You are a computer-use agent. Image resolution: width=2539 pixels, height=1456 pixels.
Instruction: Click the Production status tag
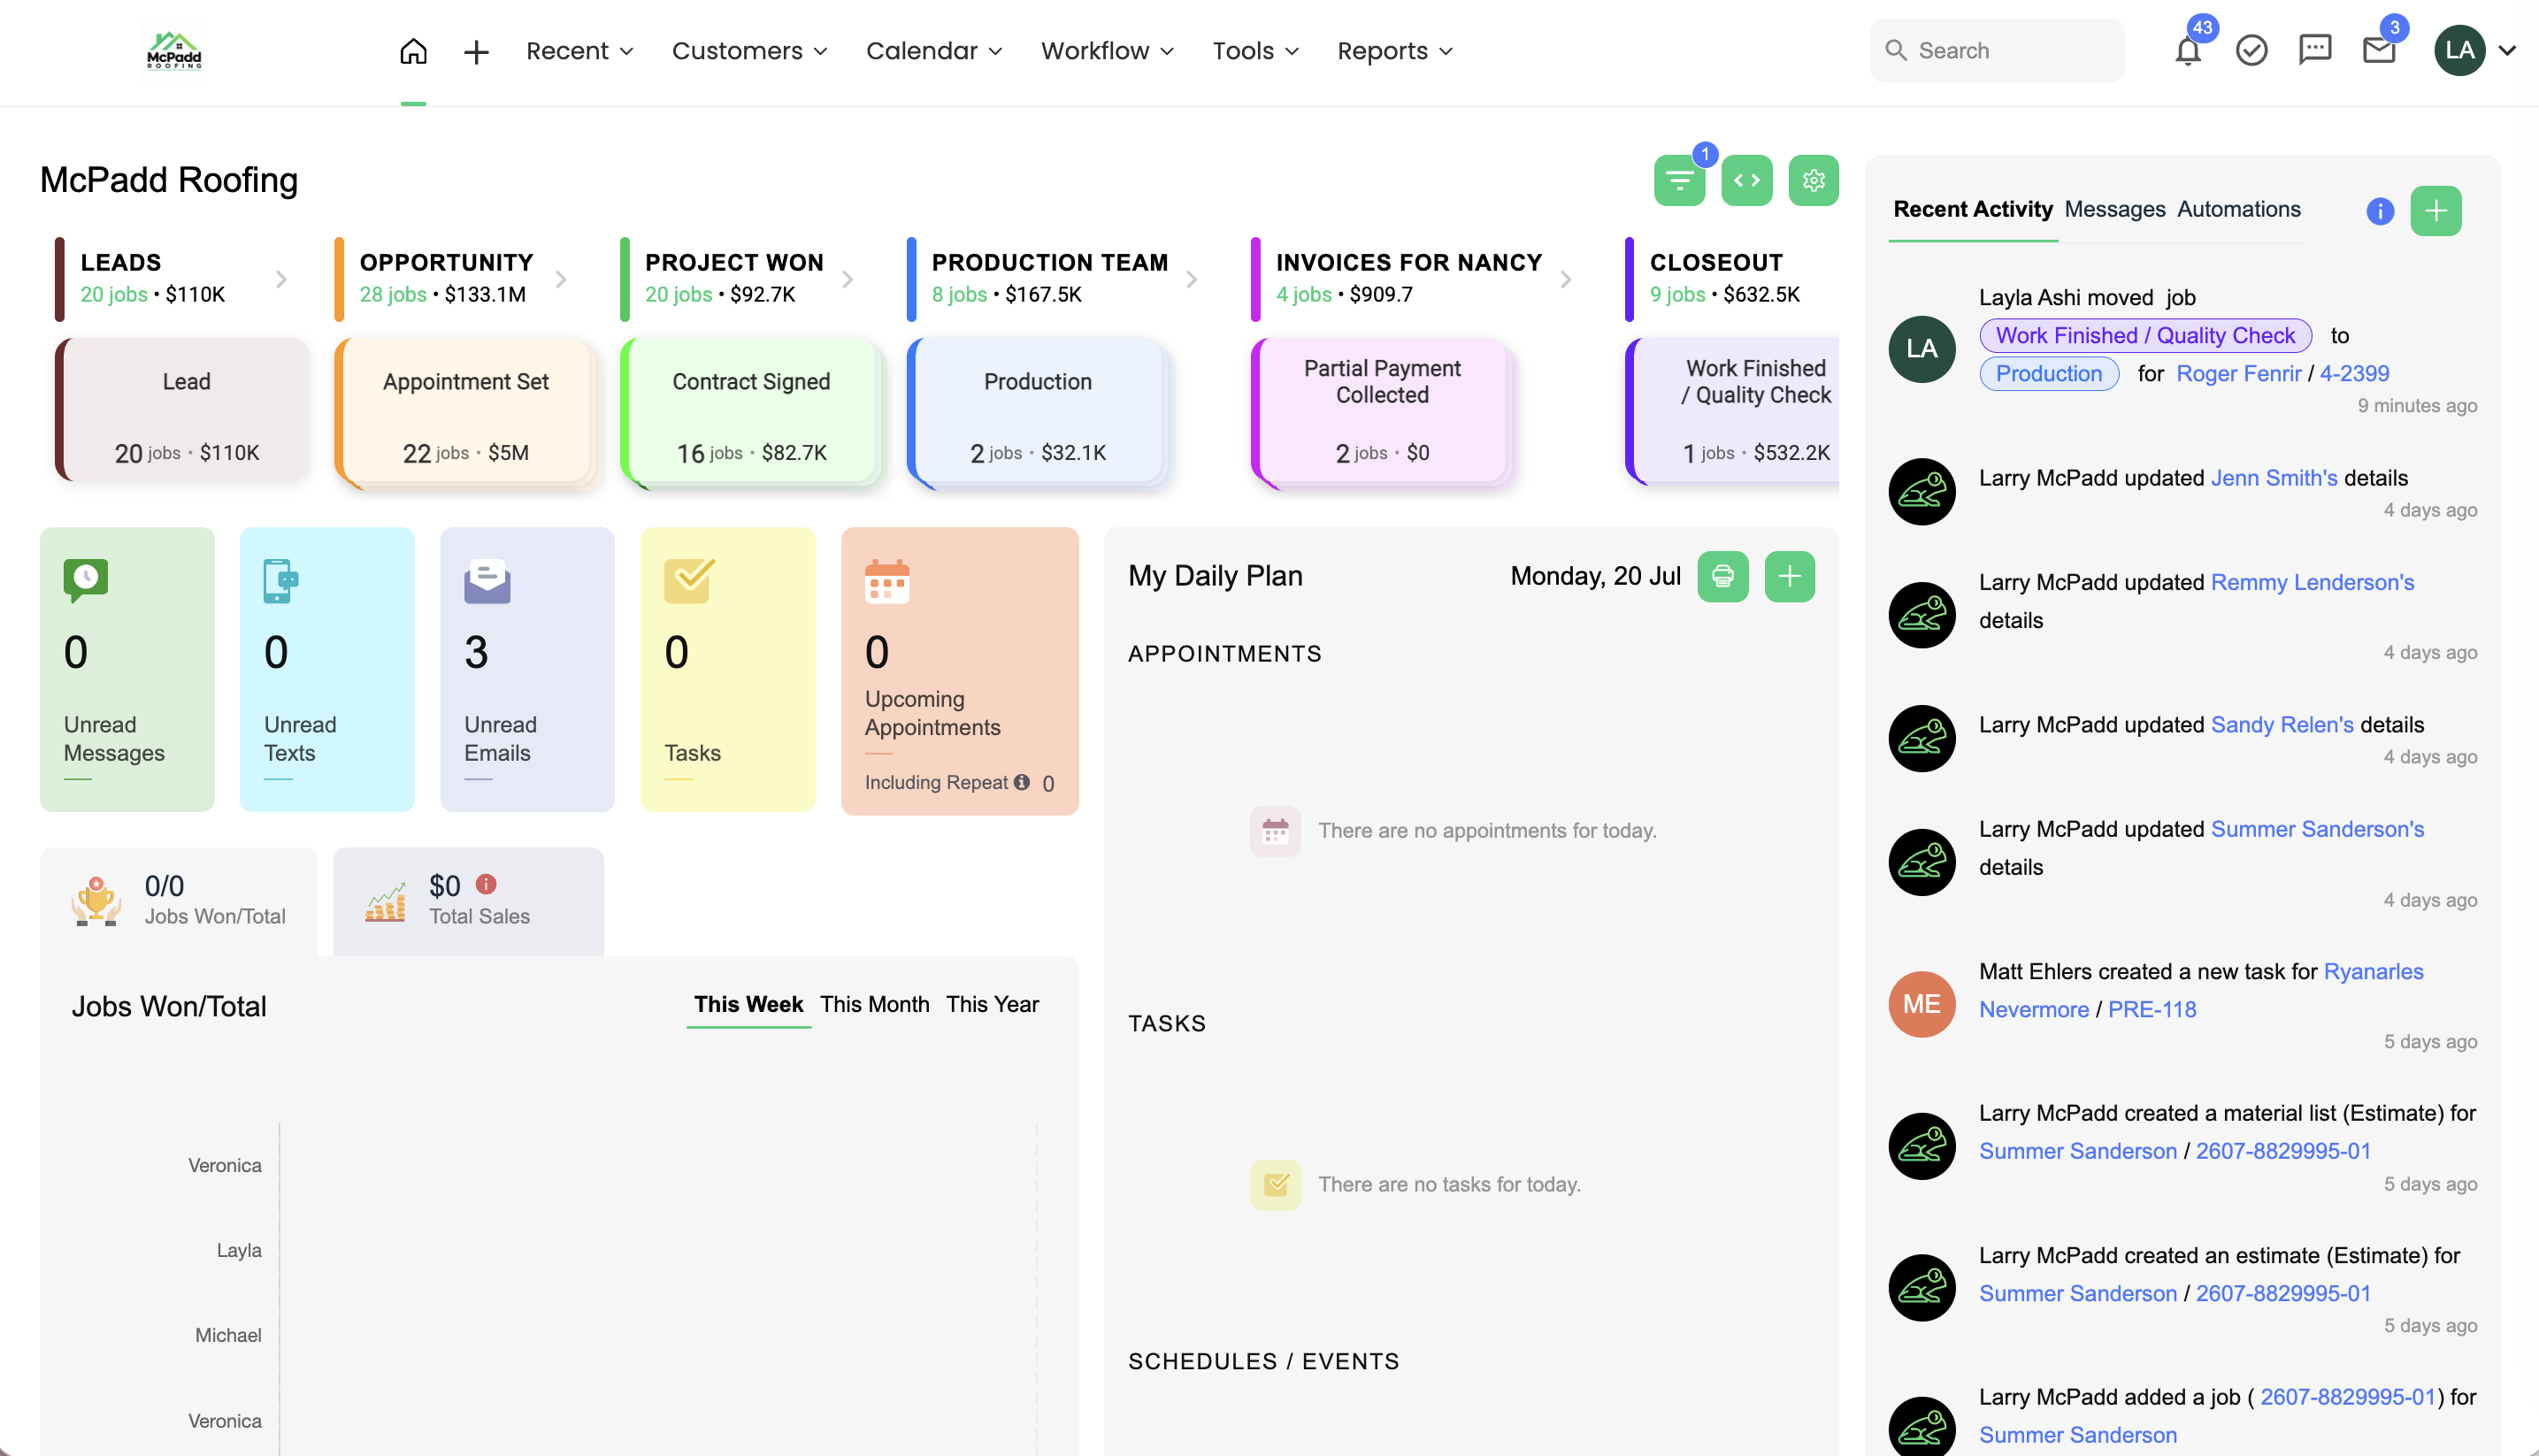pyautogui.click(x=2048, y=373)
